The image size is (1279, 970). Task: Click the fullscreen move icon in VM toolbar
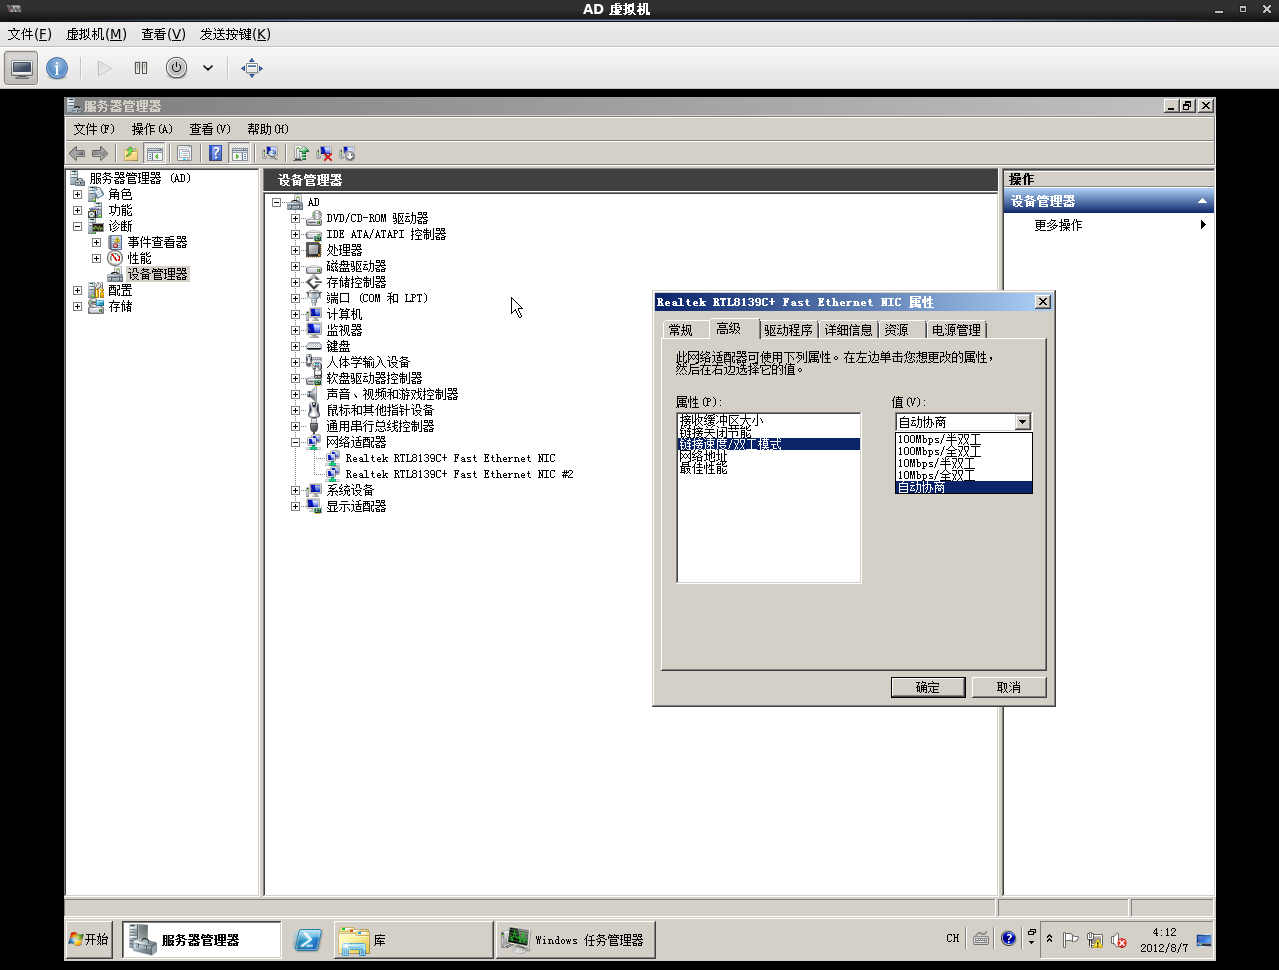coord(252,68)
